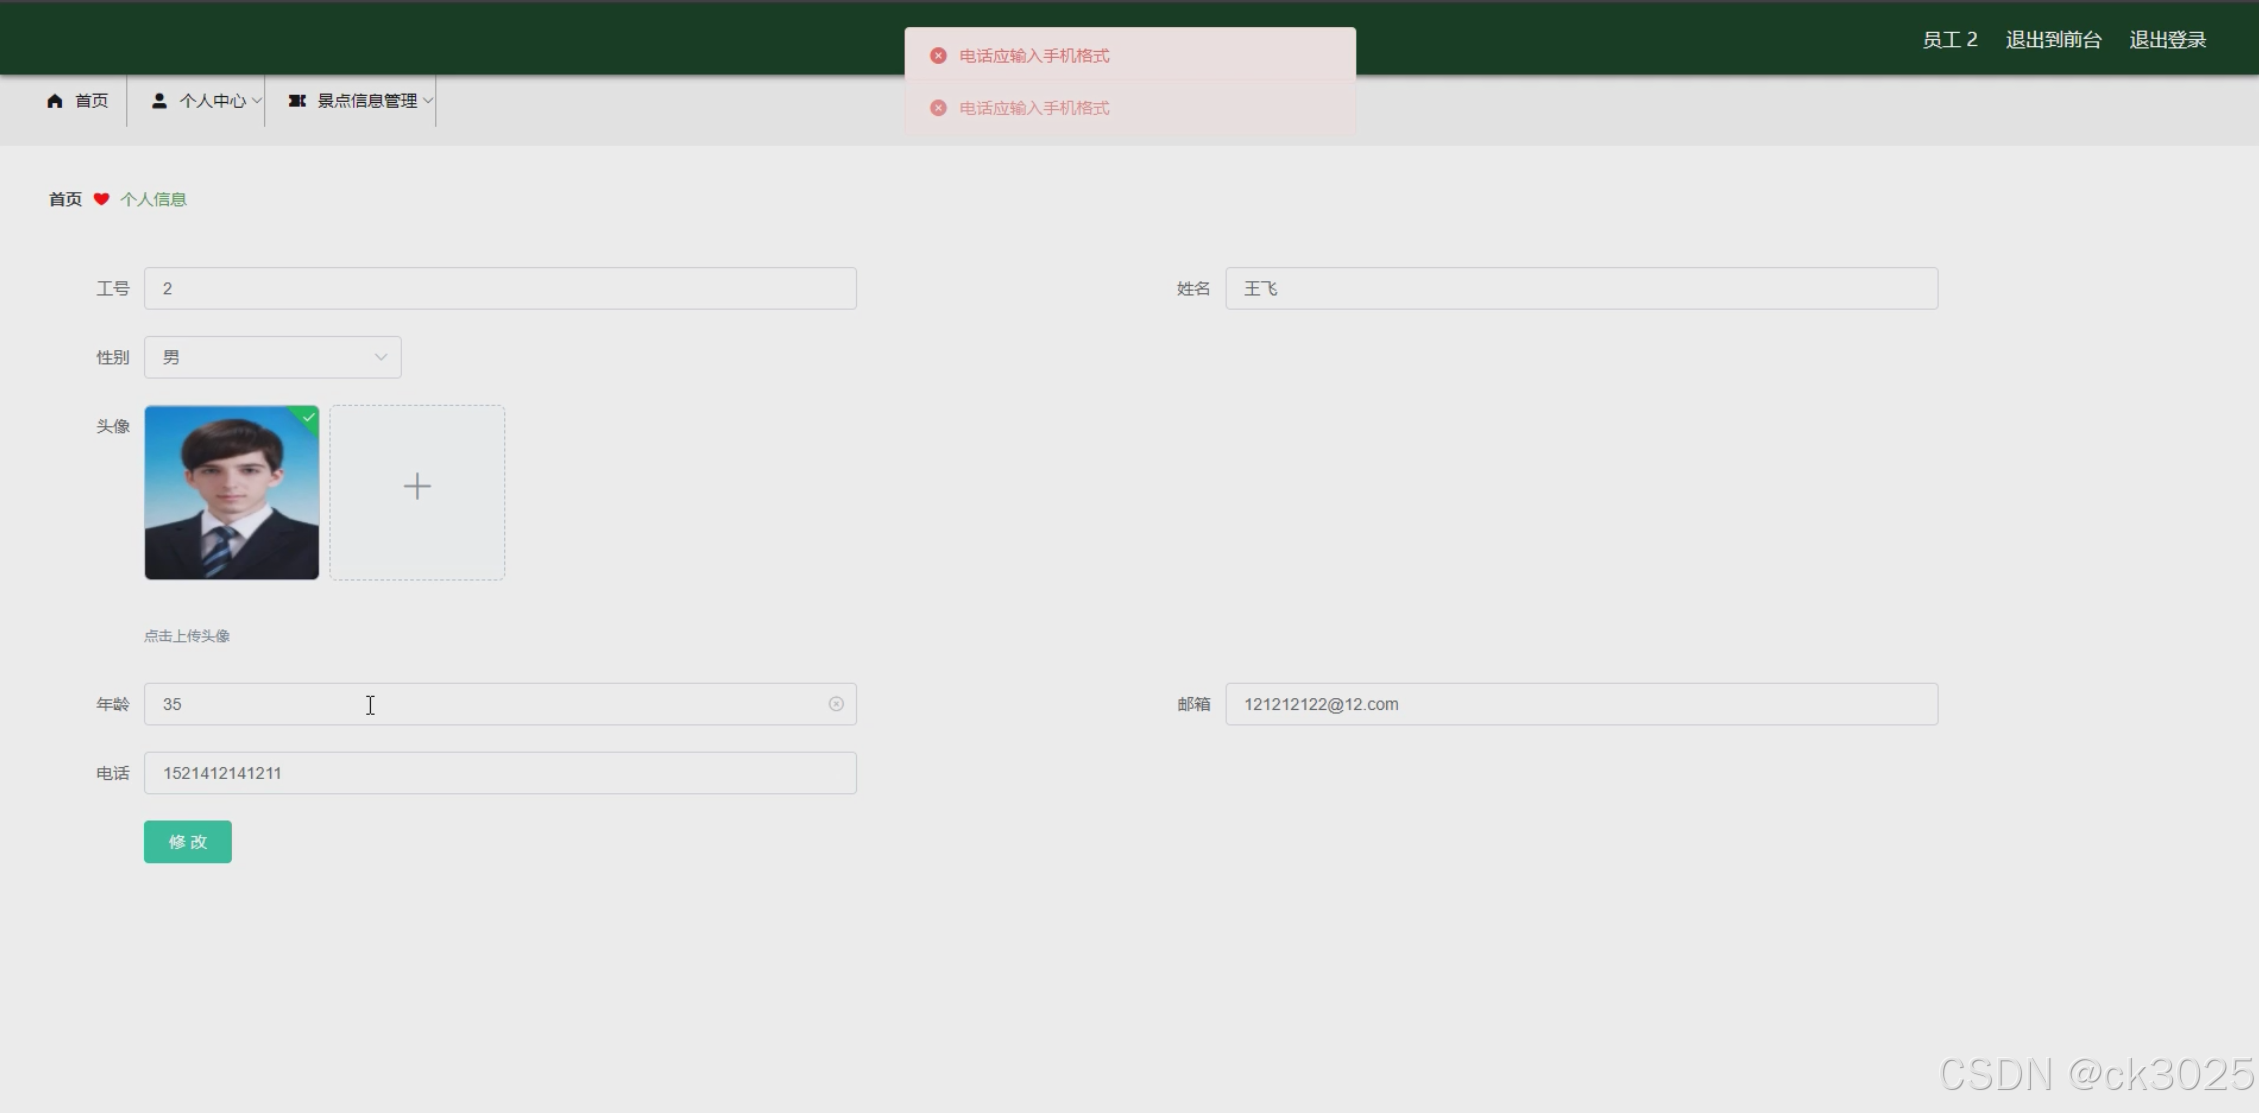Click the ticket icon beside 景点信息管理
Image resolution: width=2259 pixels, height=1113 pixels.
297,101
